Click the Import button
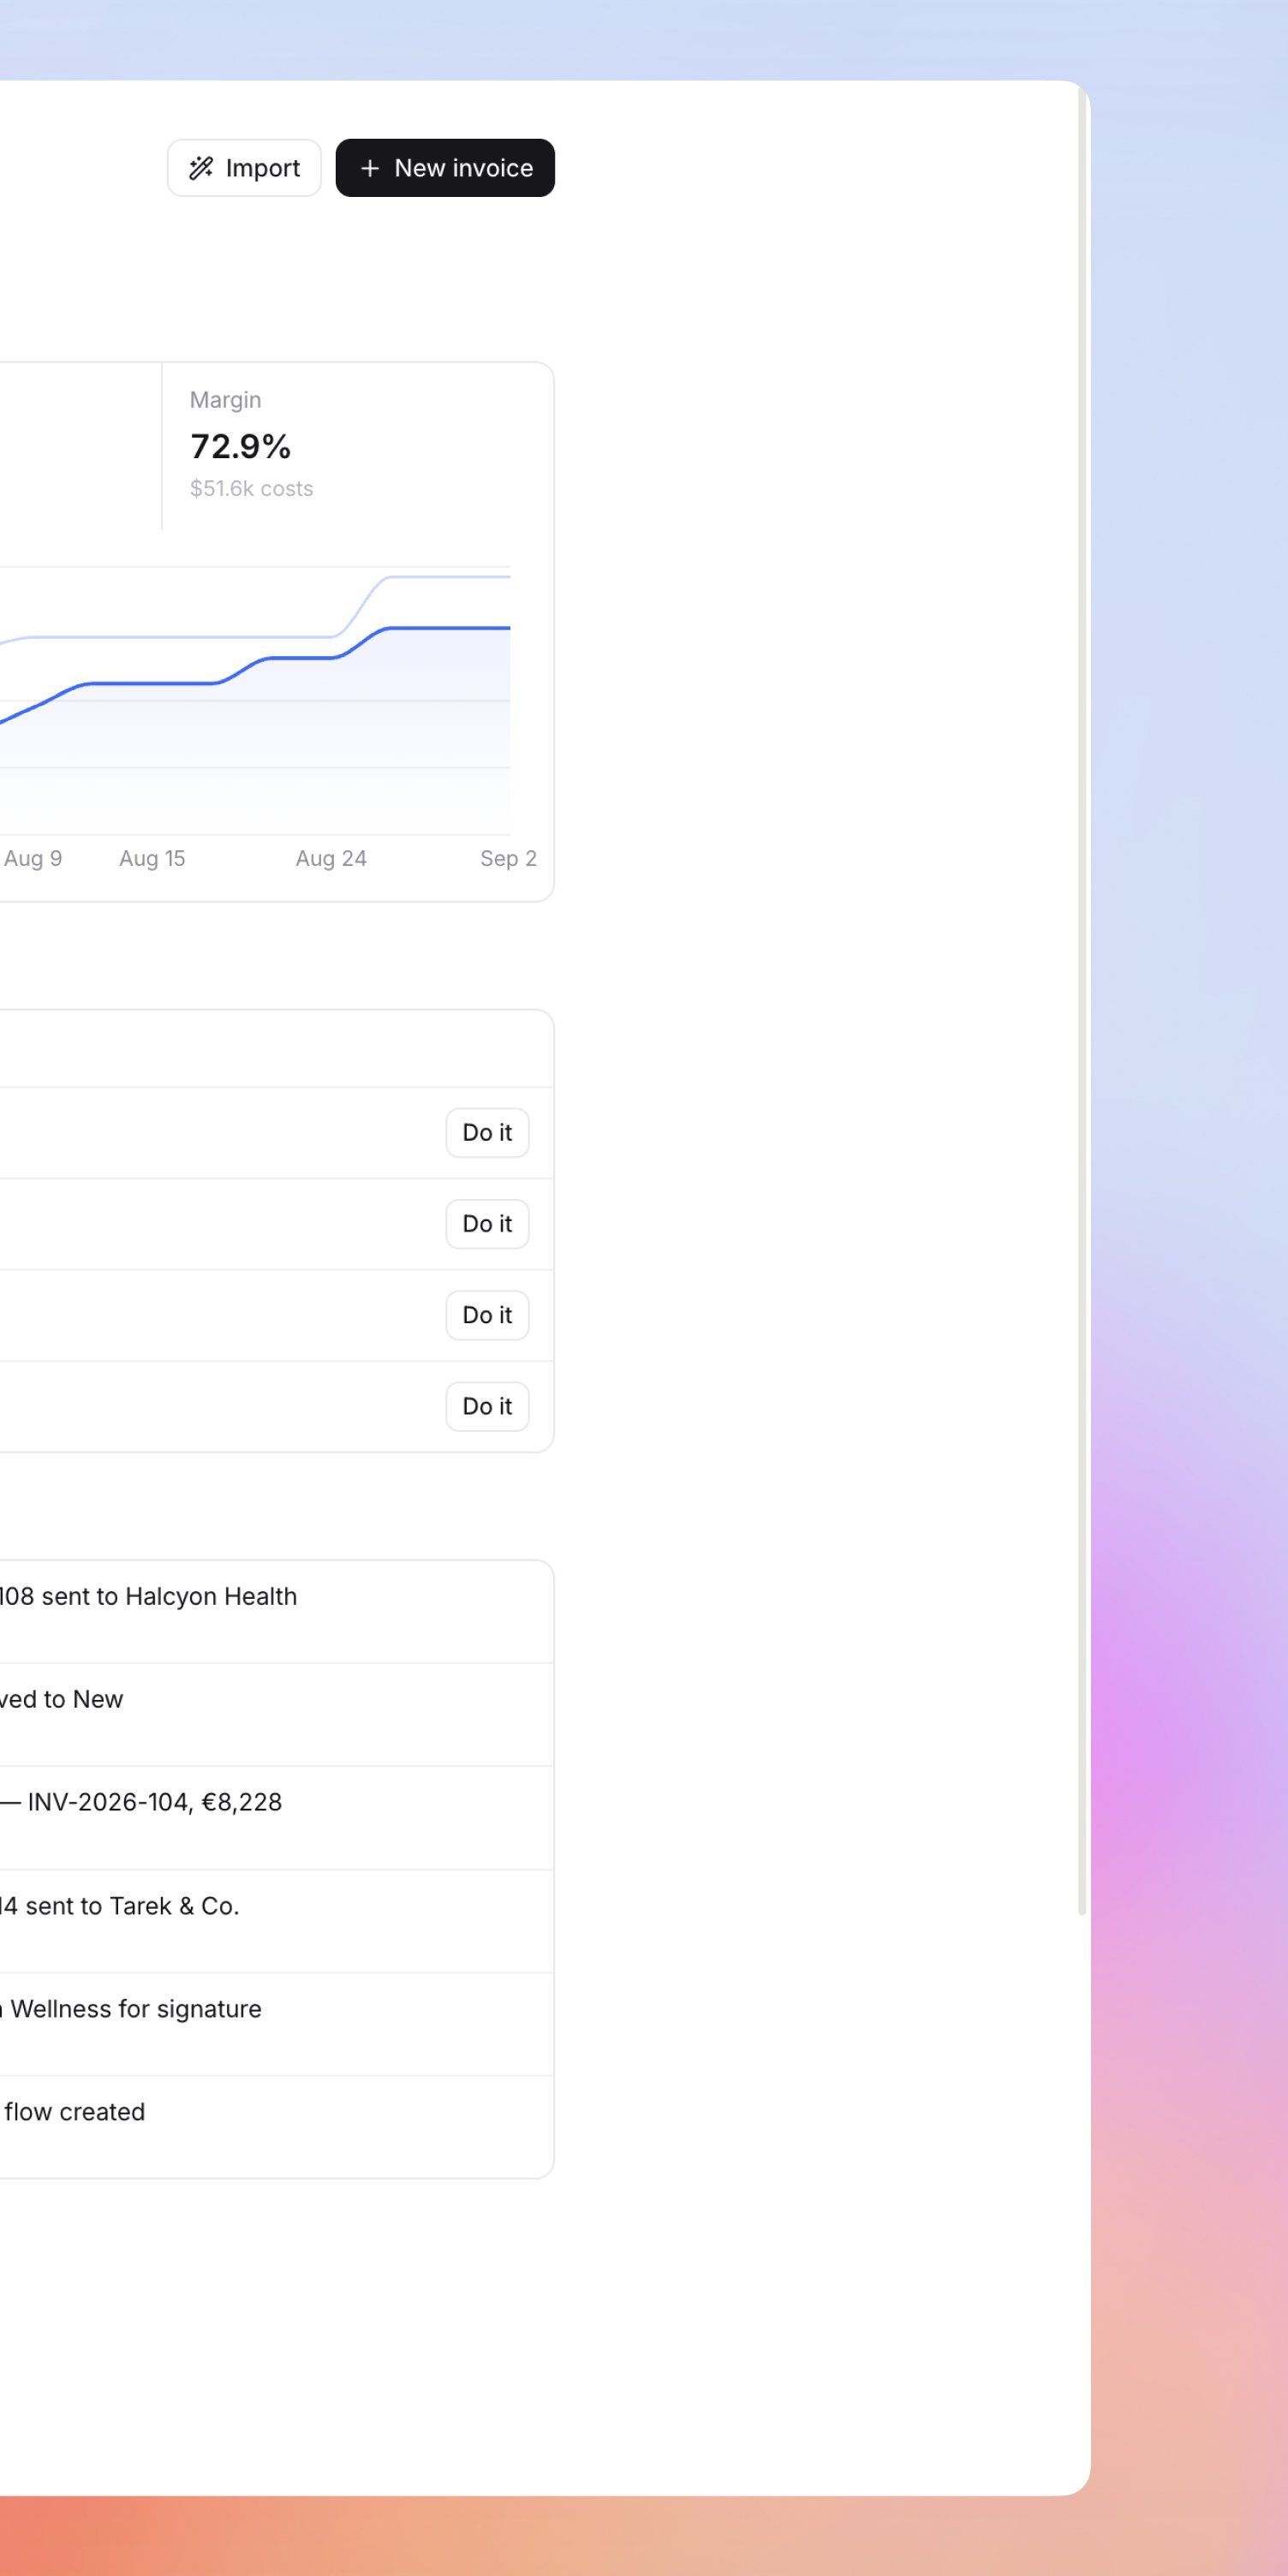 coord(244,168)
